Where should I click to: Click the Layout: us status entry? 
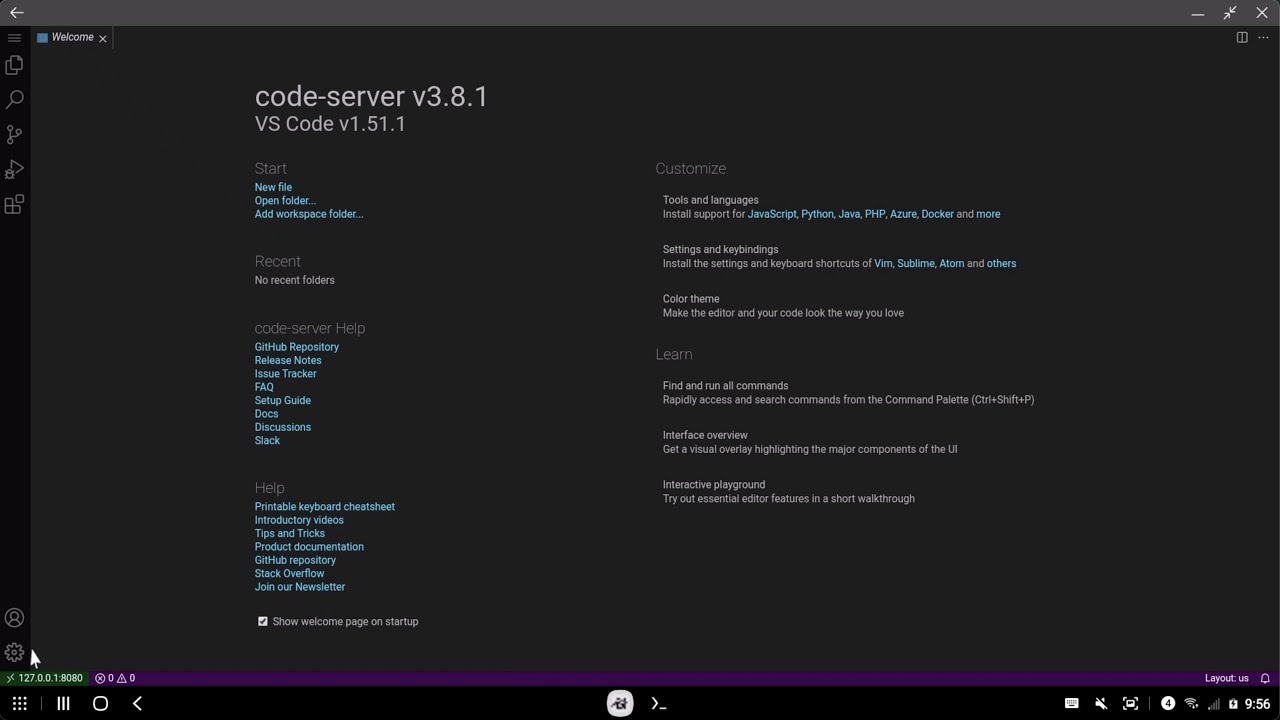pyautogui.click(x=1227, y=678)
